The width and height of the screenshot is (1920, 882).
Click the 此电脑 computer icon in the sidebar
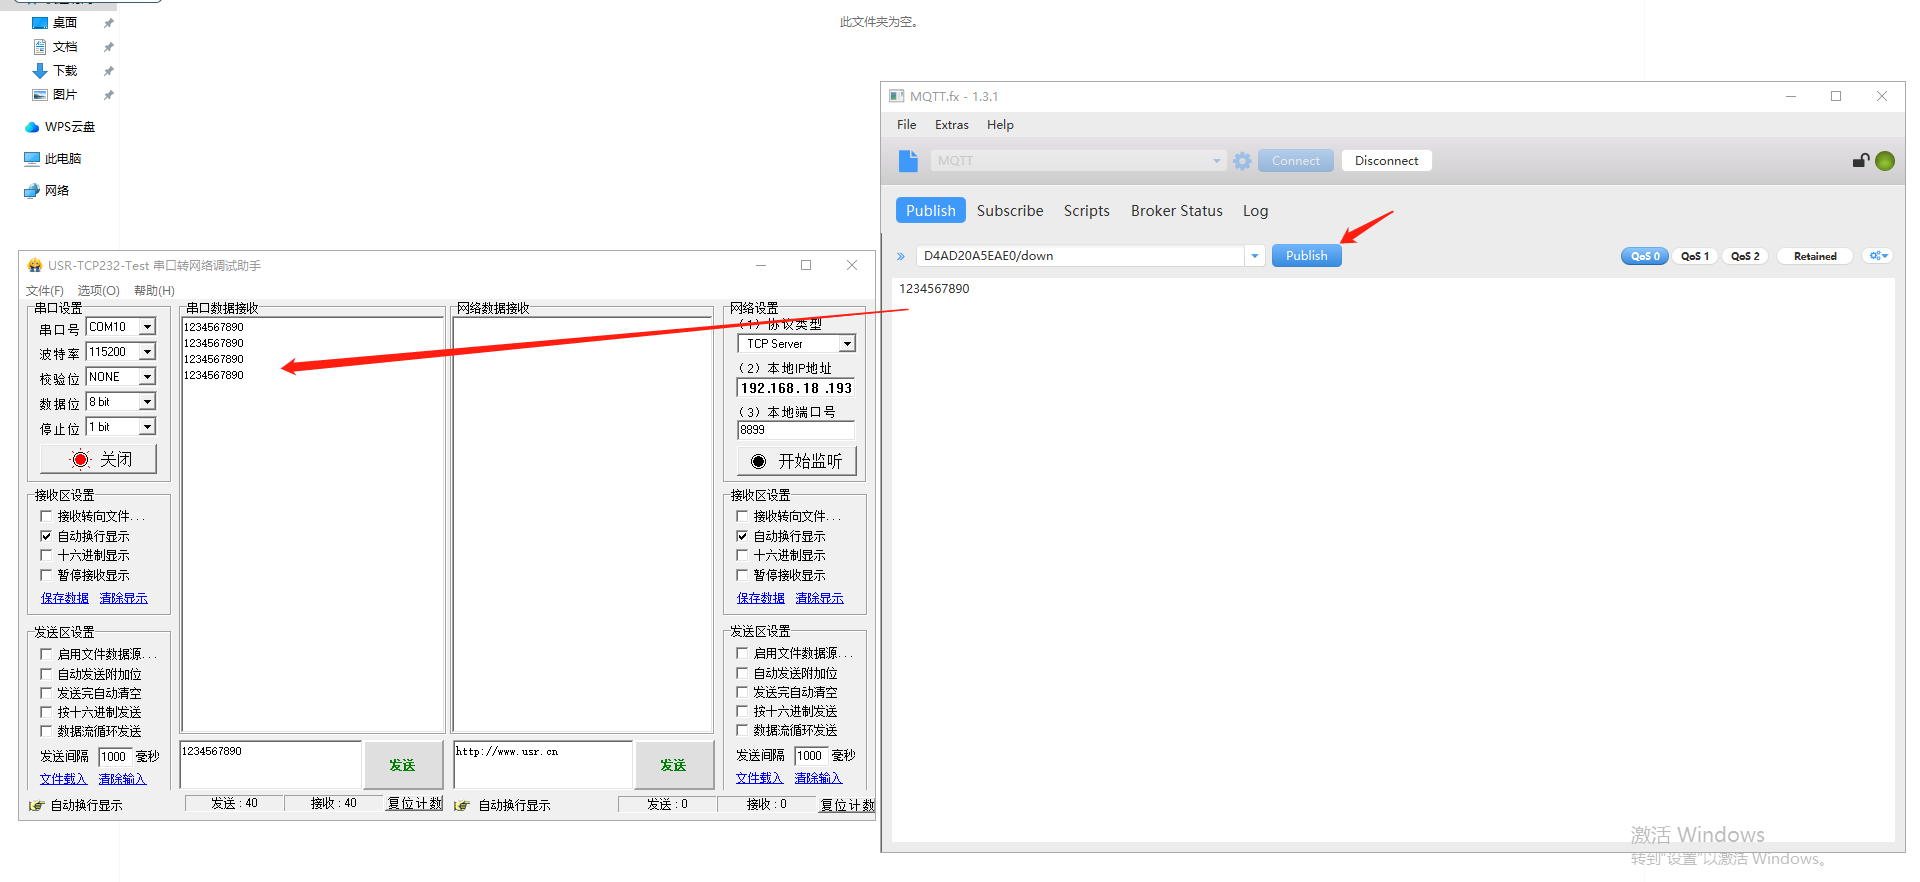(x=32, y=159)
